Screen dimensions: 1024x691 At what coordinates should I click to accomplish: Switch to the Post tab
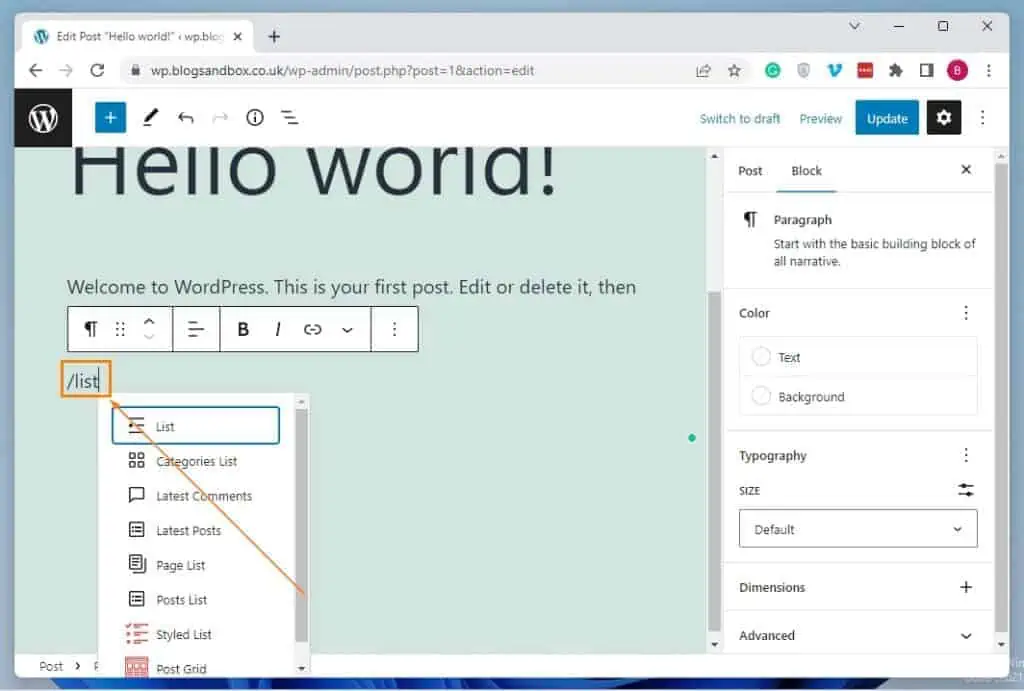tap(750, 171)
